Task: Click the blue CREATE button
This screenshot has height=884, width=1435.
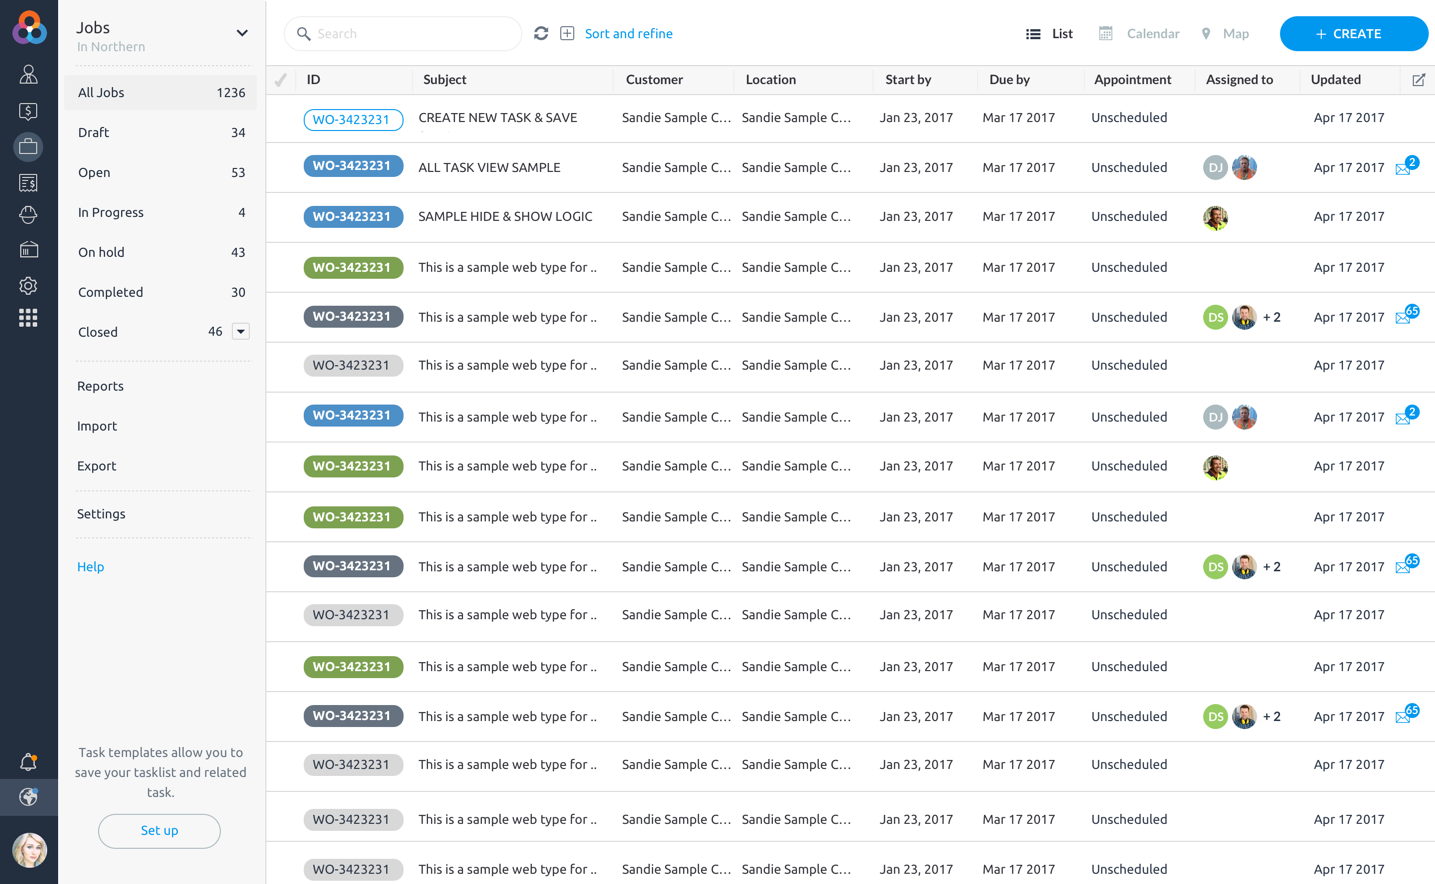Action: pos(1353,34)
